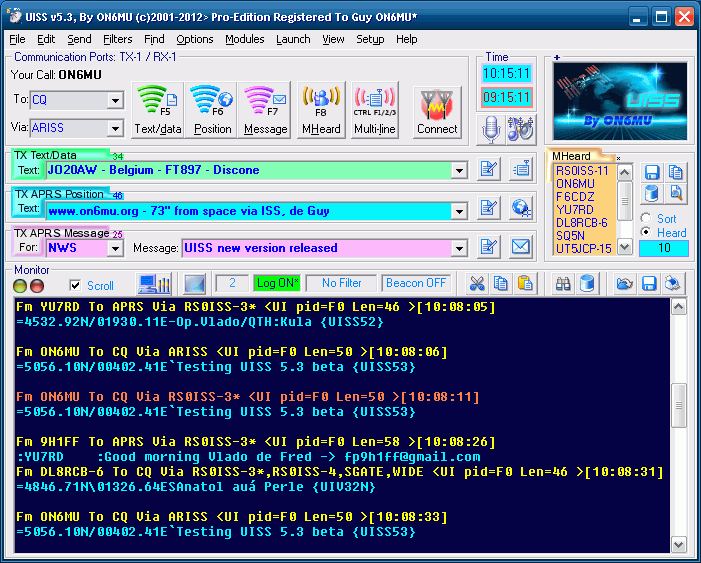The image size is (701, 563).
Task: Open the F8 MHeard button
Action: pos(321,110)
